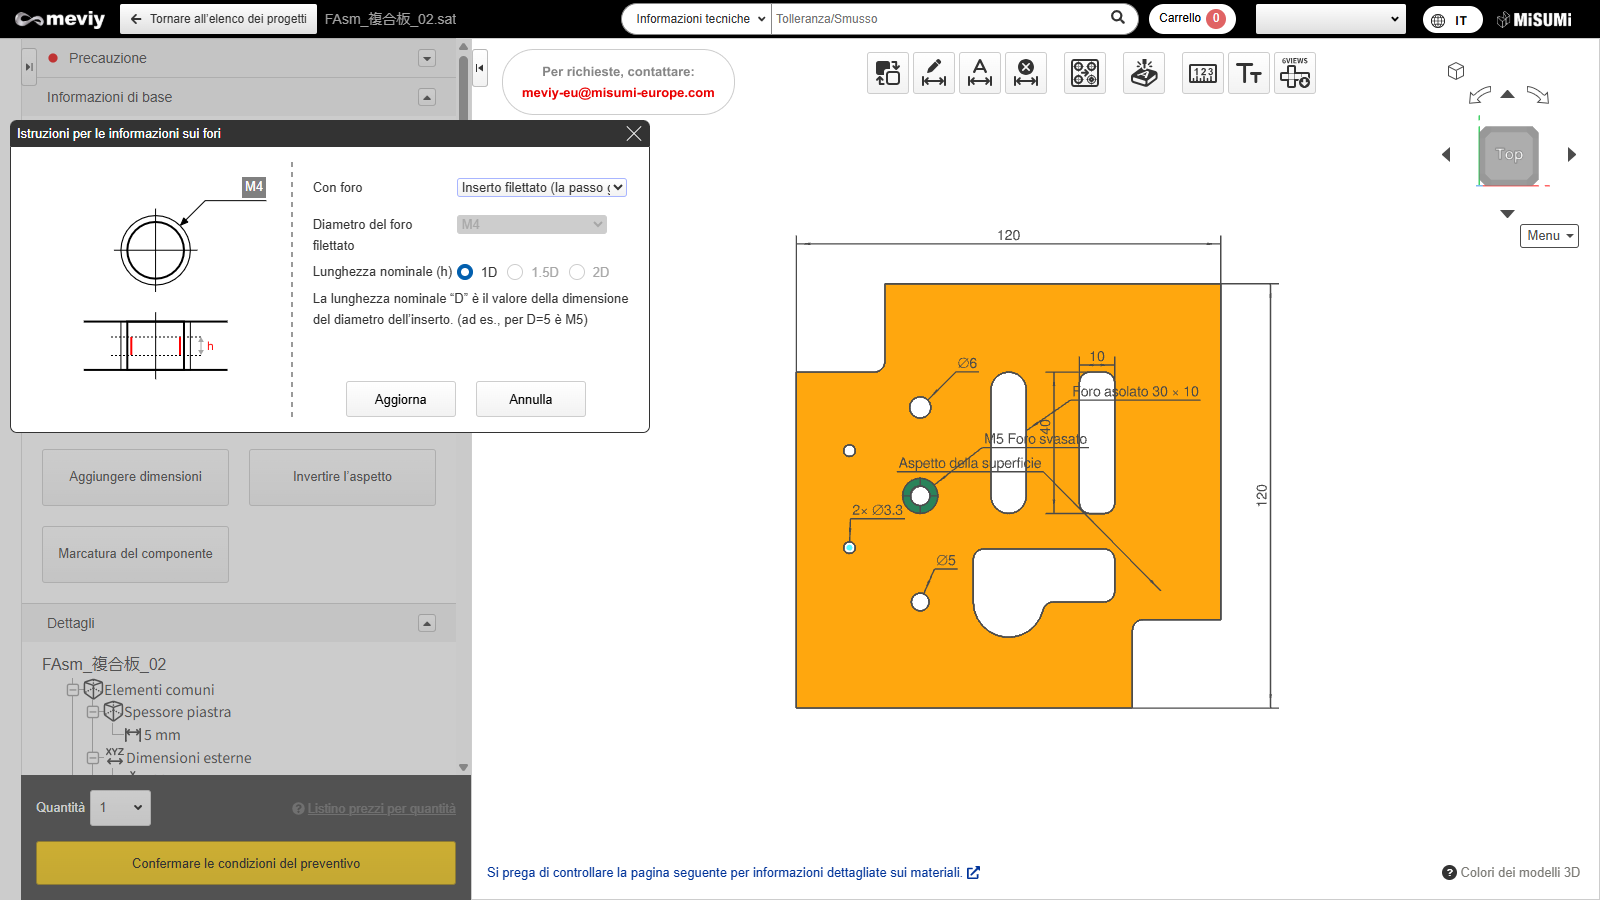Collapse the Dettagli section
The height and width of the screenshot is (900, 1600).
tap(427, 623)
